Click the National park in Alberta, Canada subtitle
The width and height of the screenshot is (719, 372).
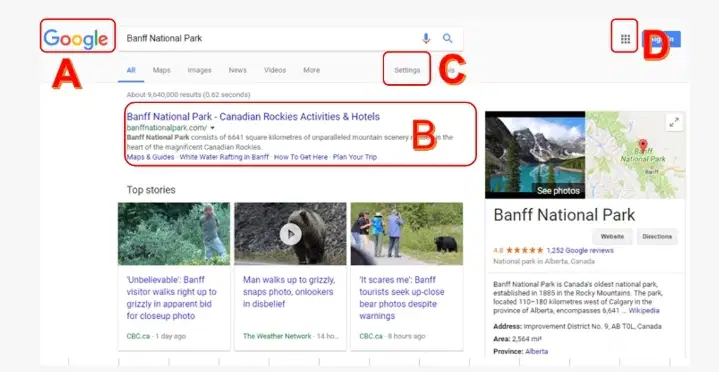(x=544, y=261)
